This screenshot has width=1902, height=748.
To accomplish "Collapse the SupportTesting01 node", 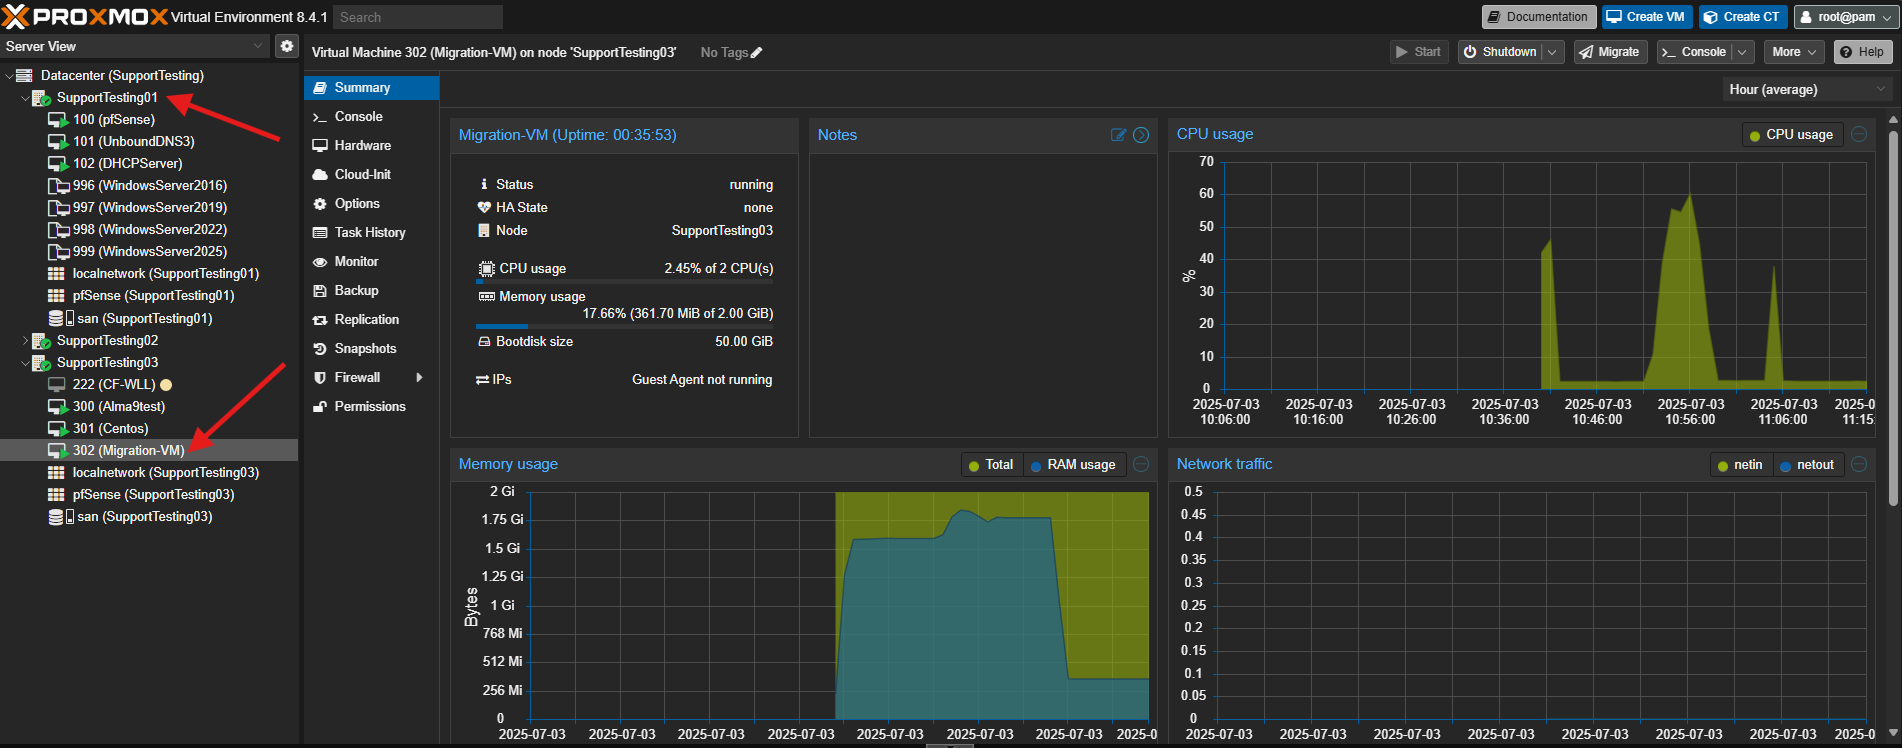I will tap(25, 98).
